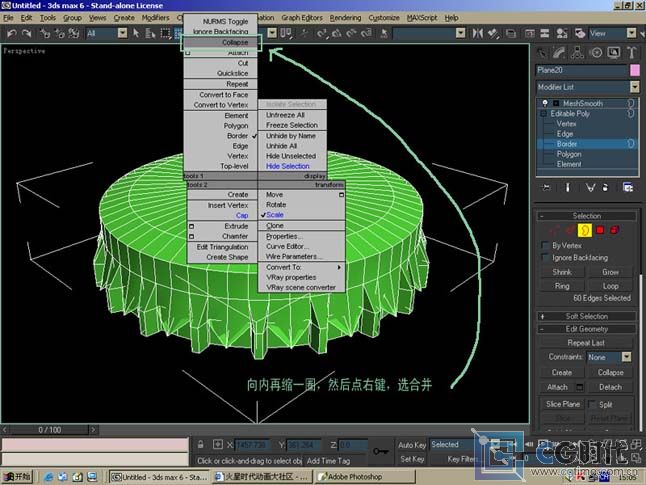Click the Detach button
The height and width of the screenshot is (485, 646).
611,387
